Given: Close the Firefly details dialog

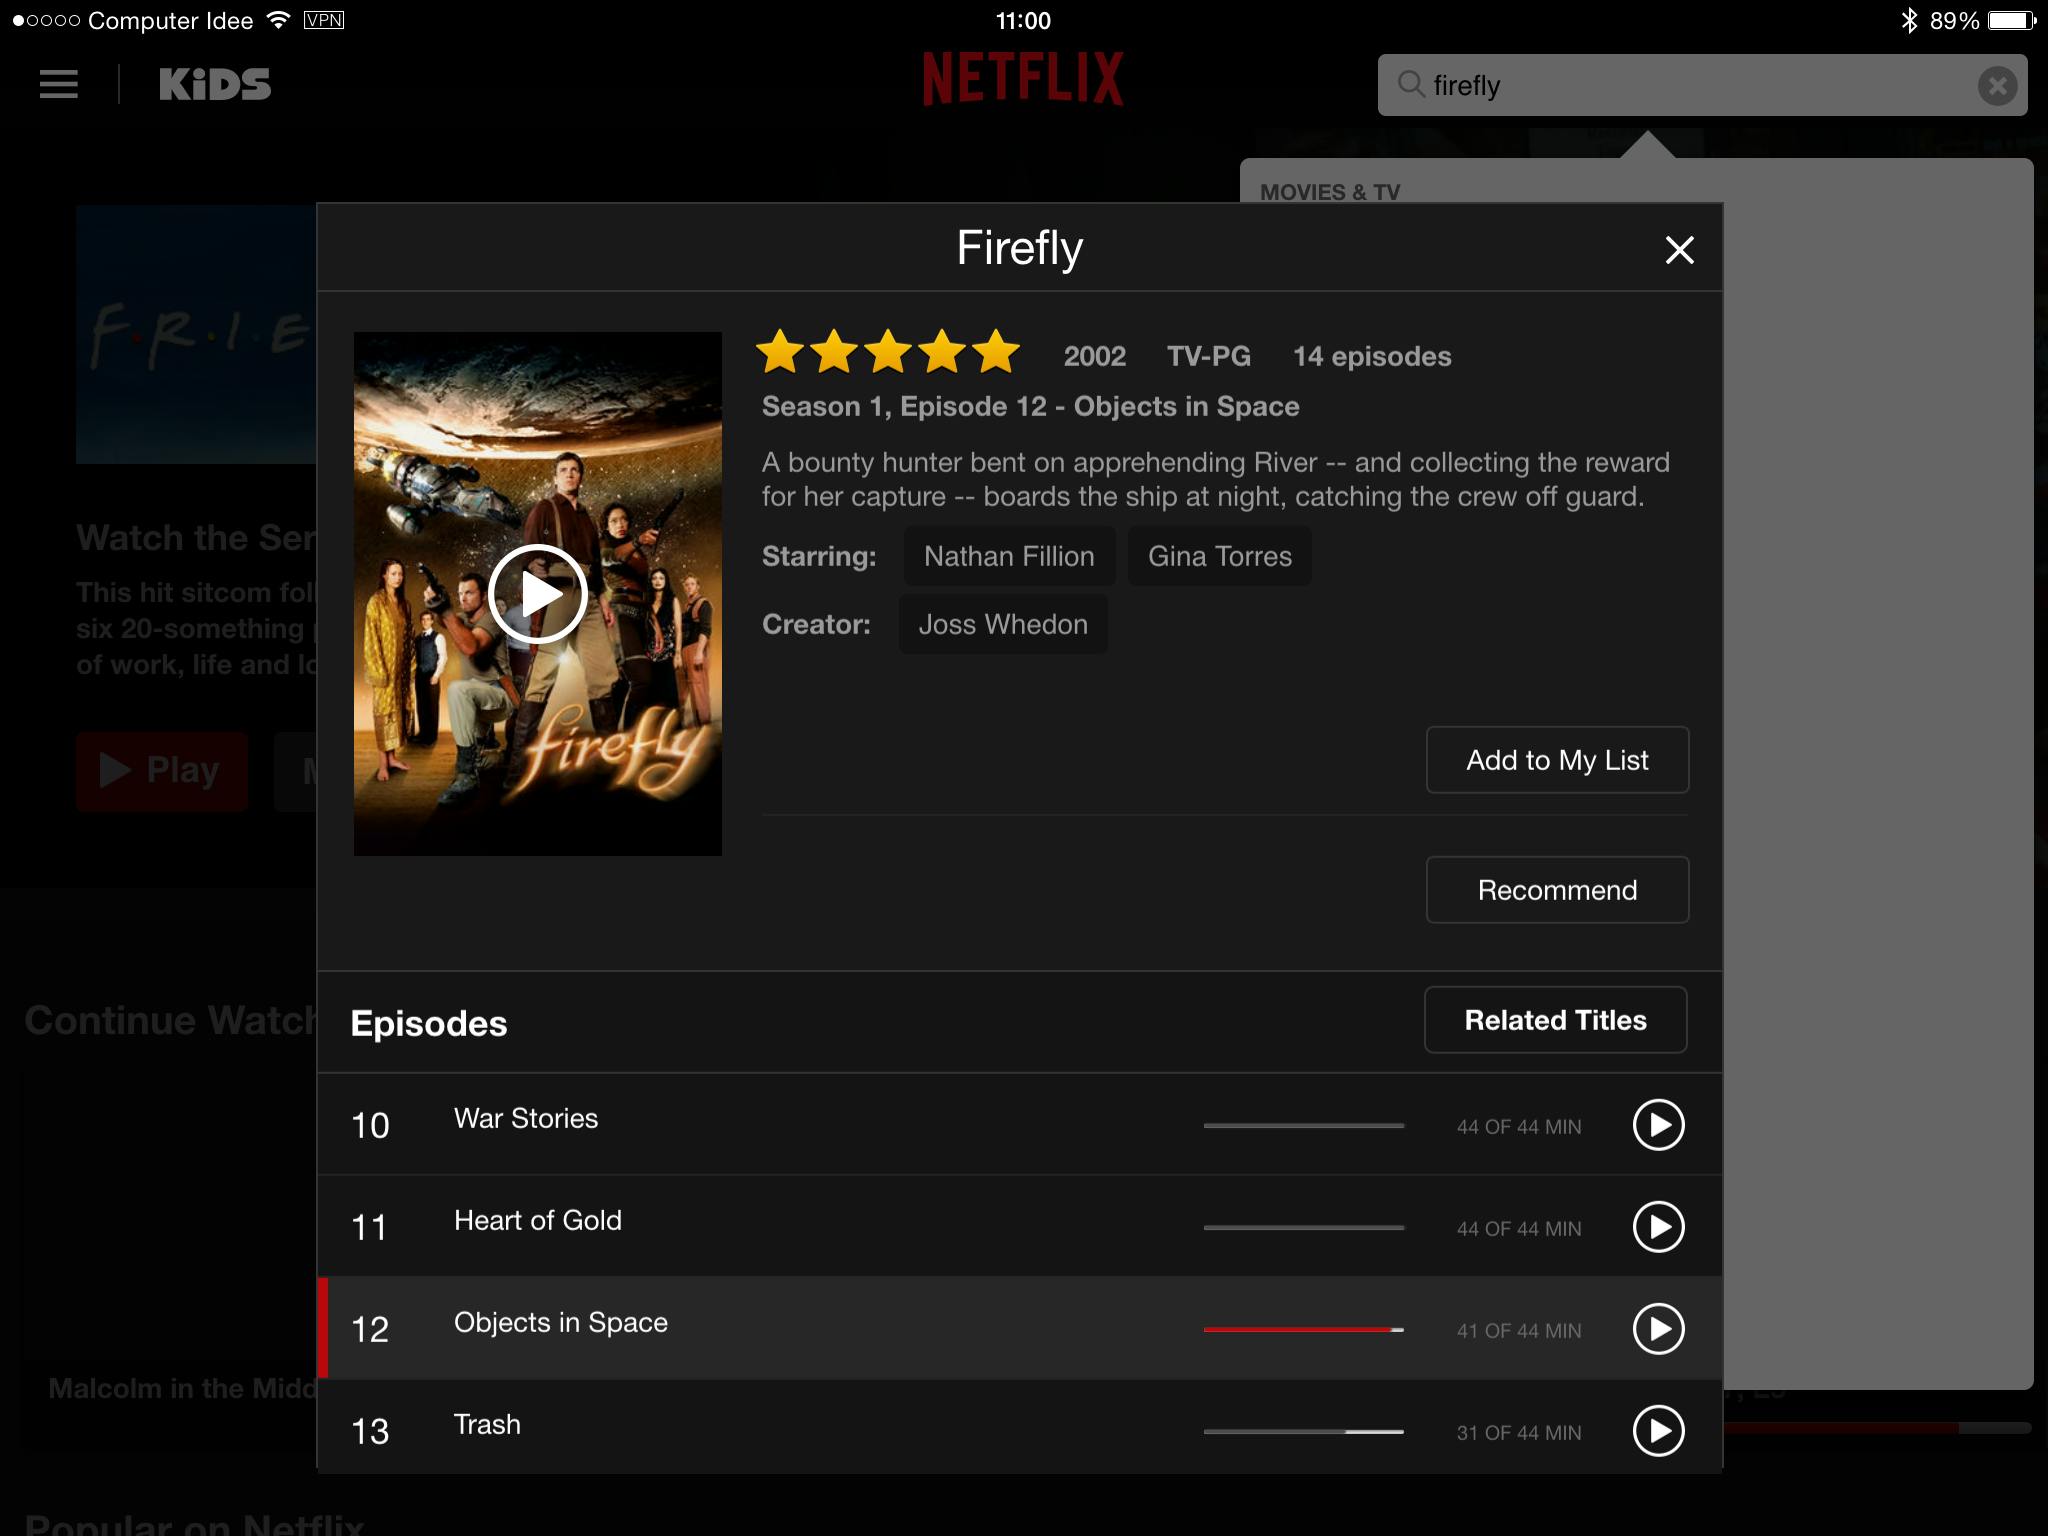Looking at the screenshot, I should (x=1679, y=249).
